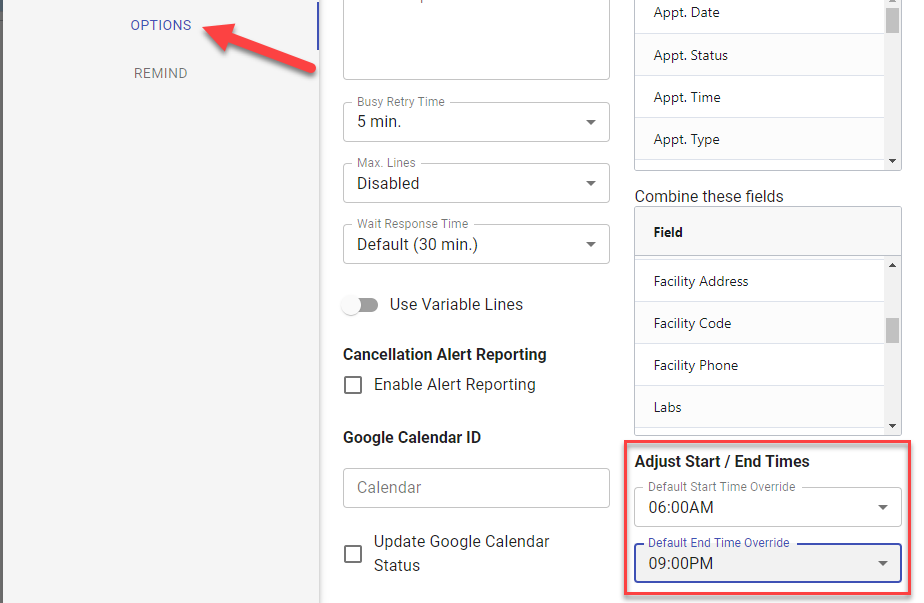This screenshot has height=603, width=924.
Task: Open the OPTIONS tab
Action: click(x=160, y=25)
